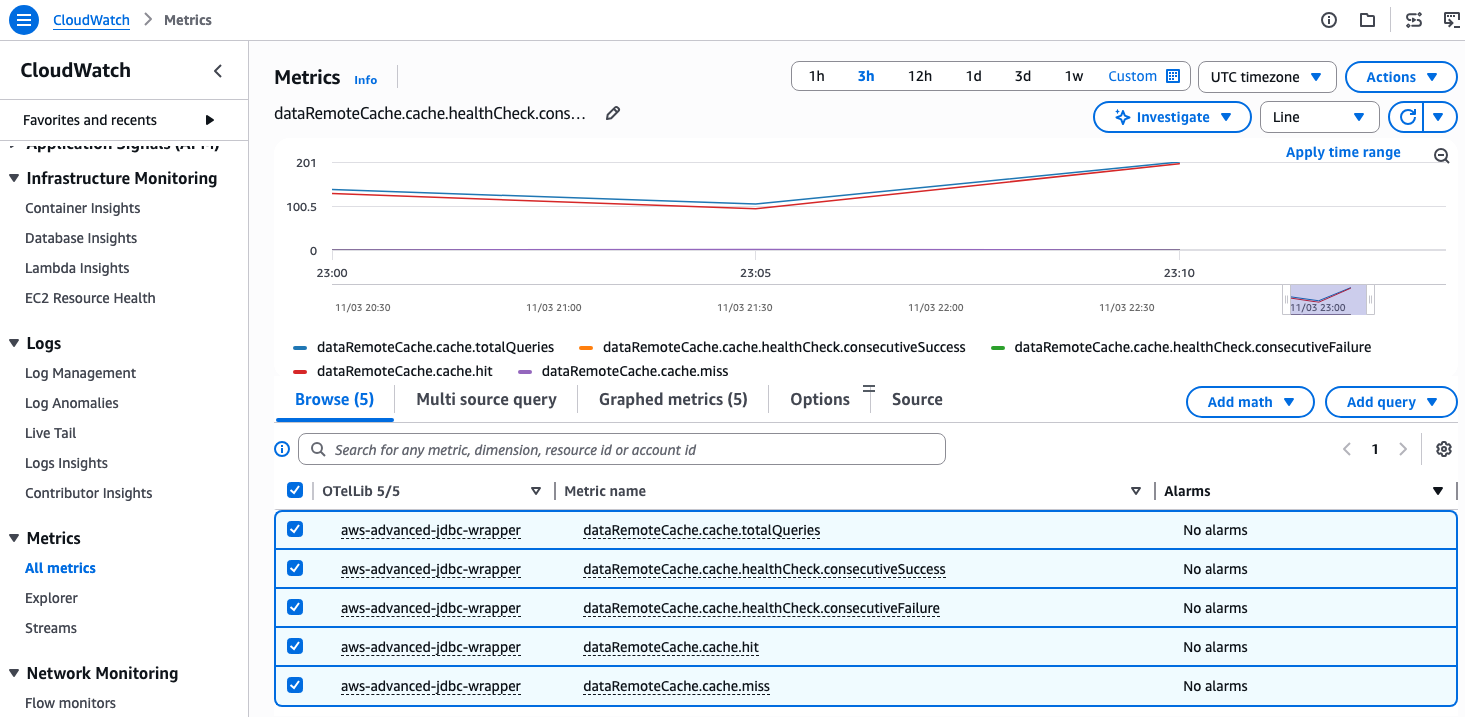Switch to the Options tab
Viewport: 1465px width, 717px height.
[820, 399]
